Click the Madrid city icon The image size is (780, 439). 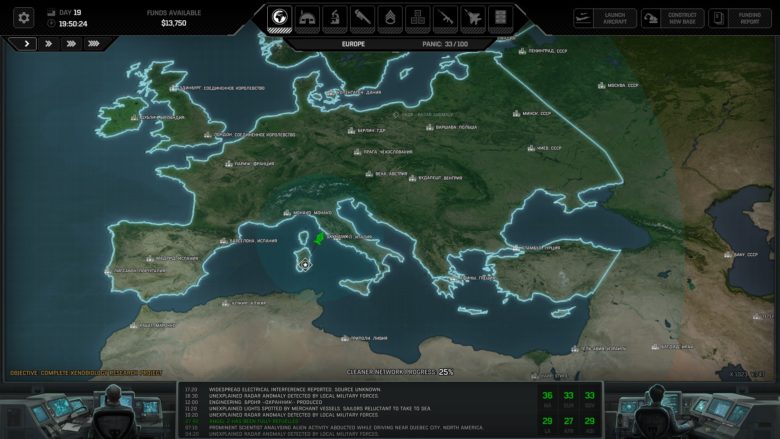pos(150,259)
